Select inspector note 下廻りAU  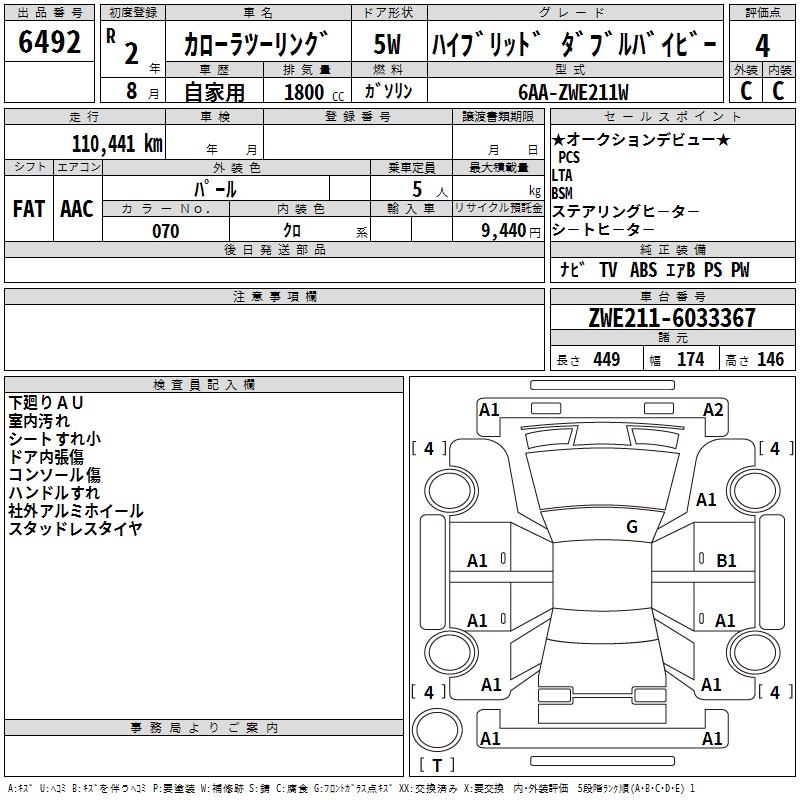tap(45, 403)
